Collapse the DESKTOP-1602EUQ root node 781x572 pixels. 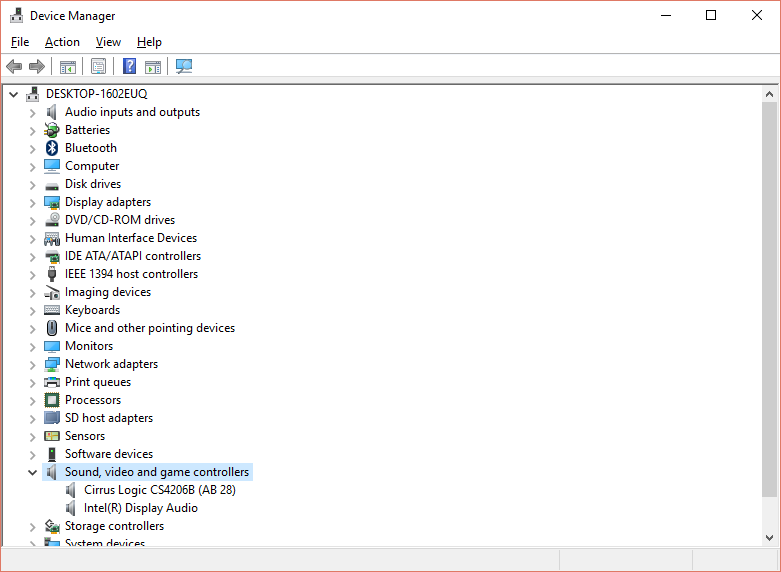13,94
